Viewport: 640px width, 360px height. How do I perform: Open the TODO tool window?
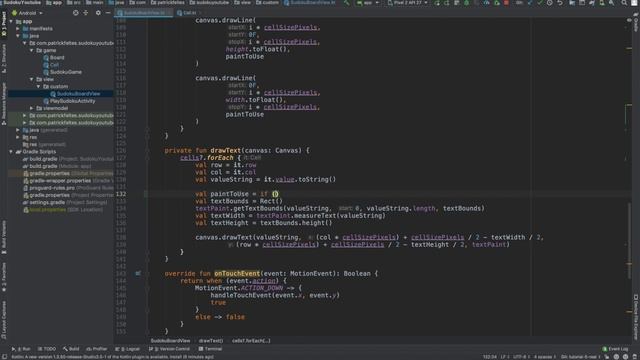tap(47, 349)
